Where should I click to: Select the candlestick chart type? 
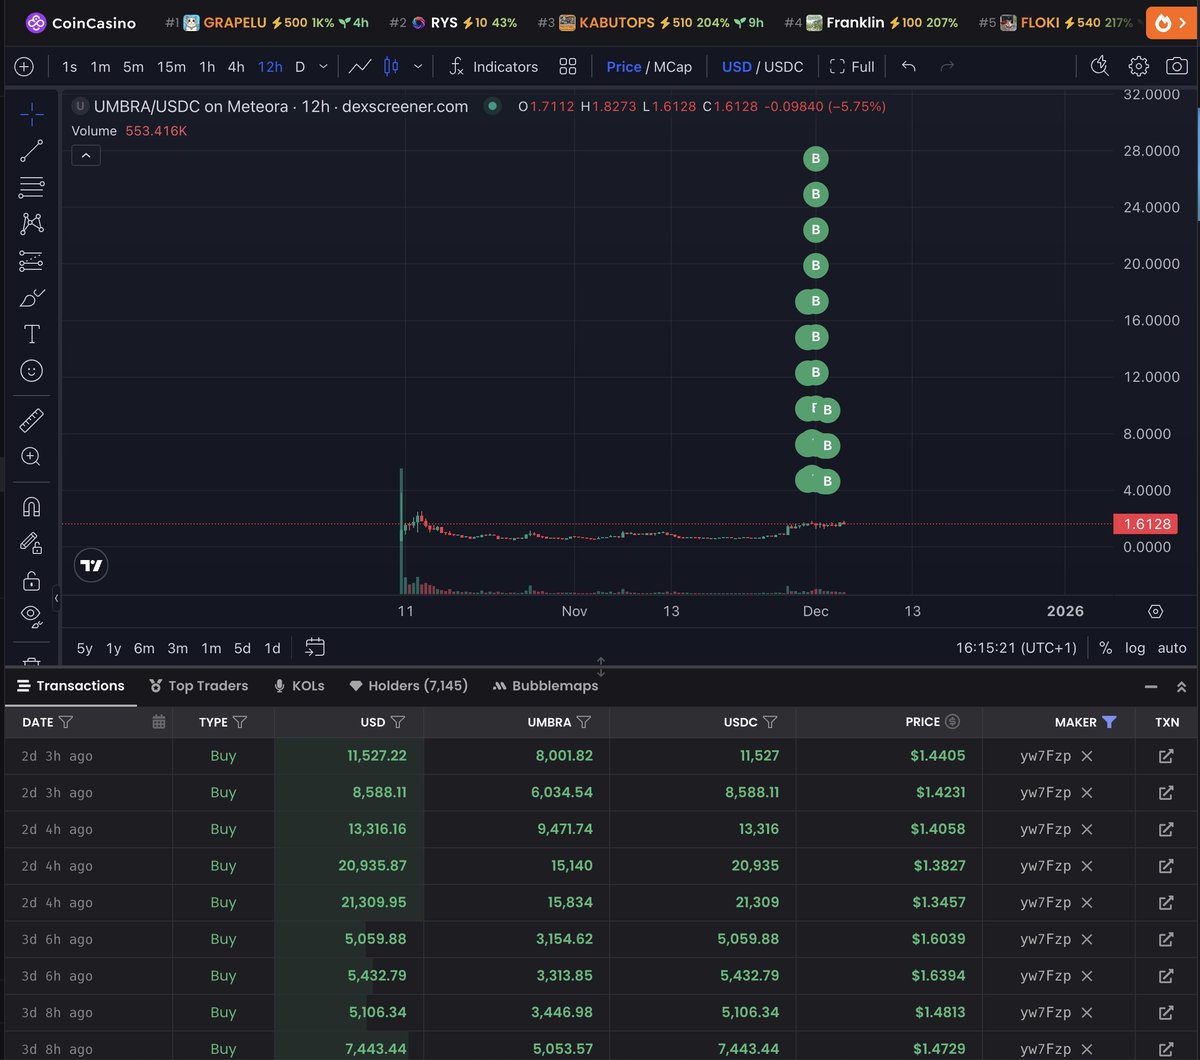click(391, 67)
